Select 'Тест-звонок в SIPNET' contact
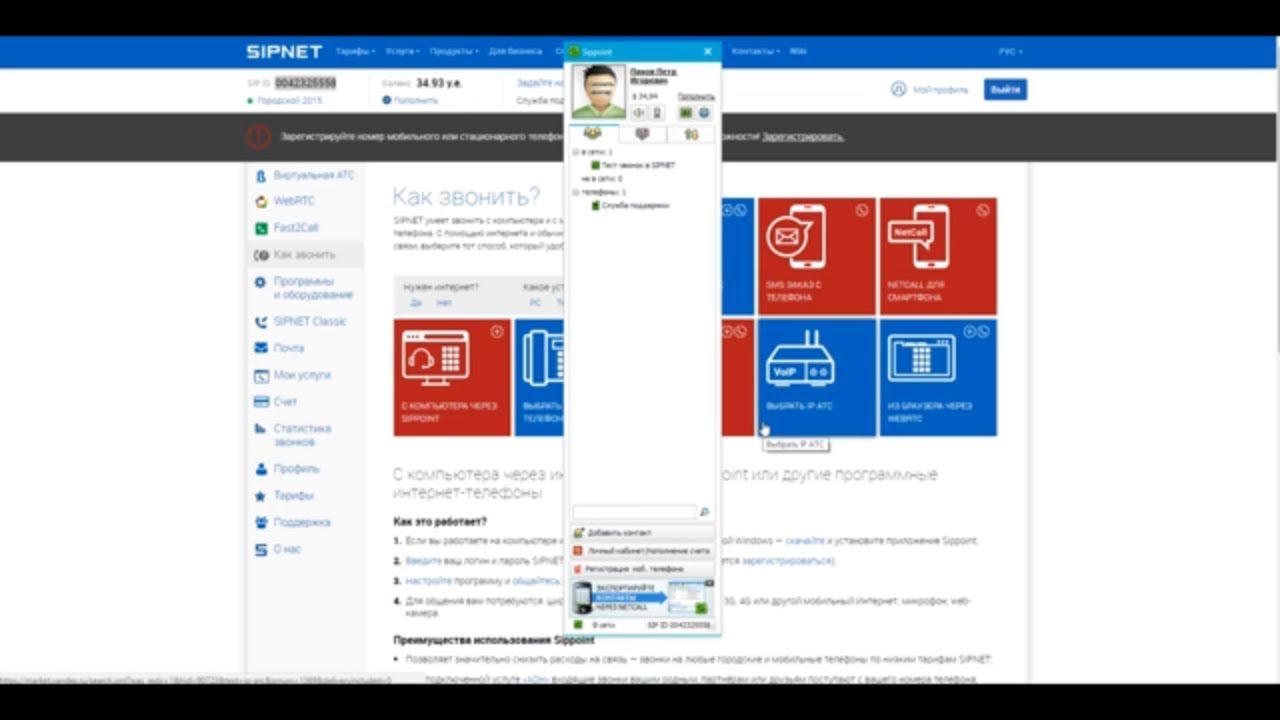Viewport: 1280px width, 720px height. click(x=633, y=165)
